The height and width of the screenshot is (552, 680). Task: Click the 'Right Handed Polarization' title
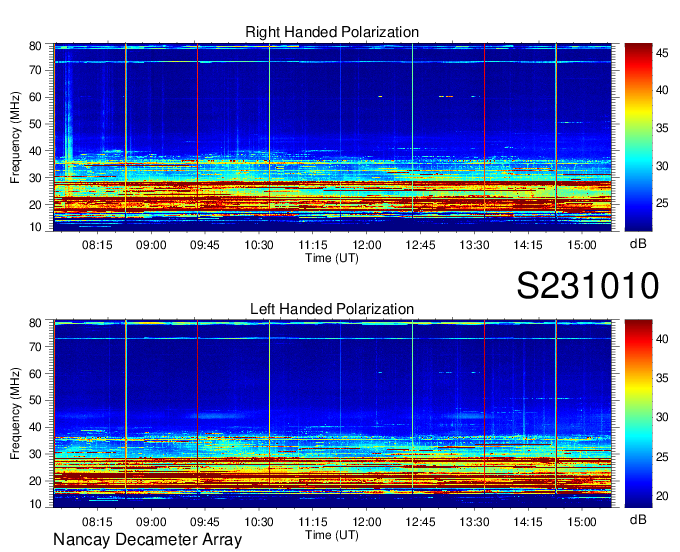tap(332, 32)
